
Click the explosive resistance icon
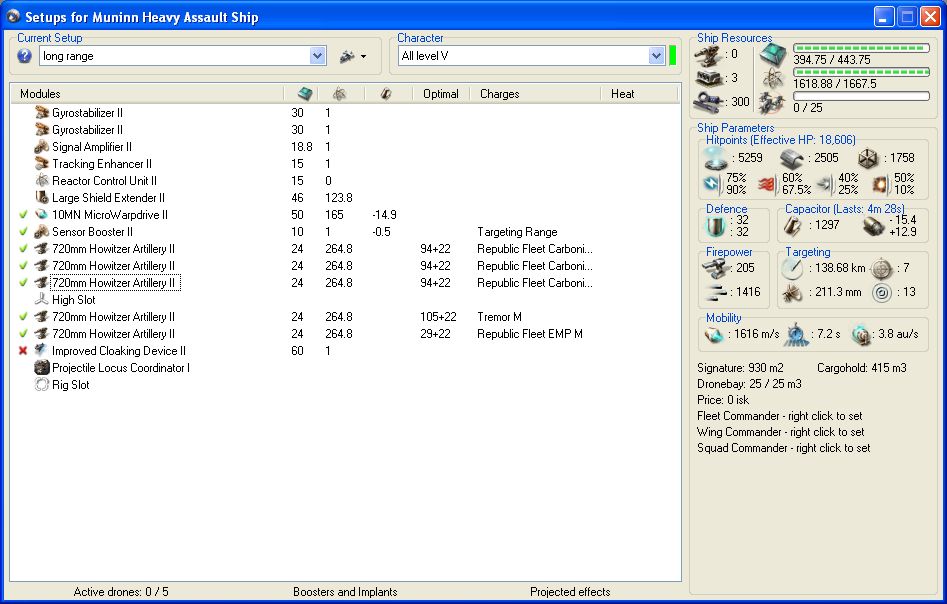(881, 184)
